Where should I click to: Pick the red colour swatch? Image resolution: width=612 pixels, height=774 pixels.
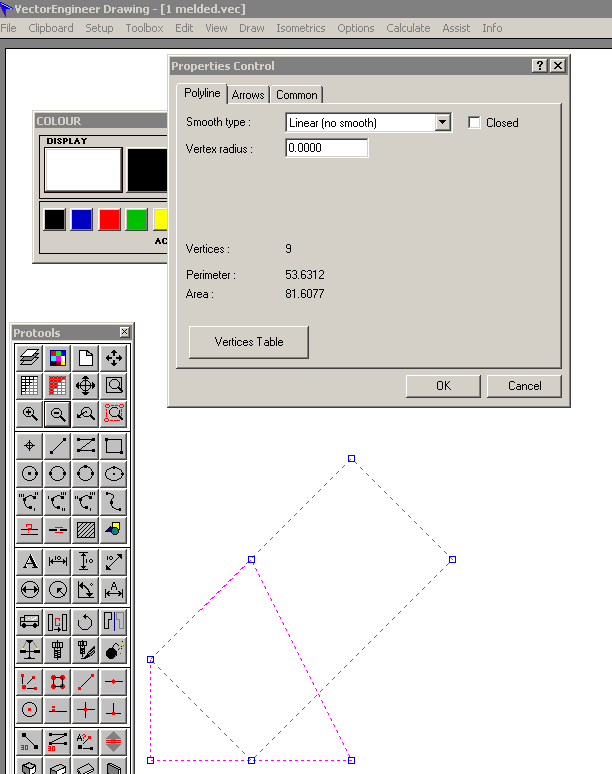109,220
